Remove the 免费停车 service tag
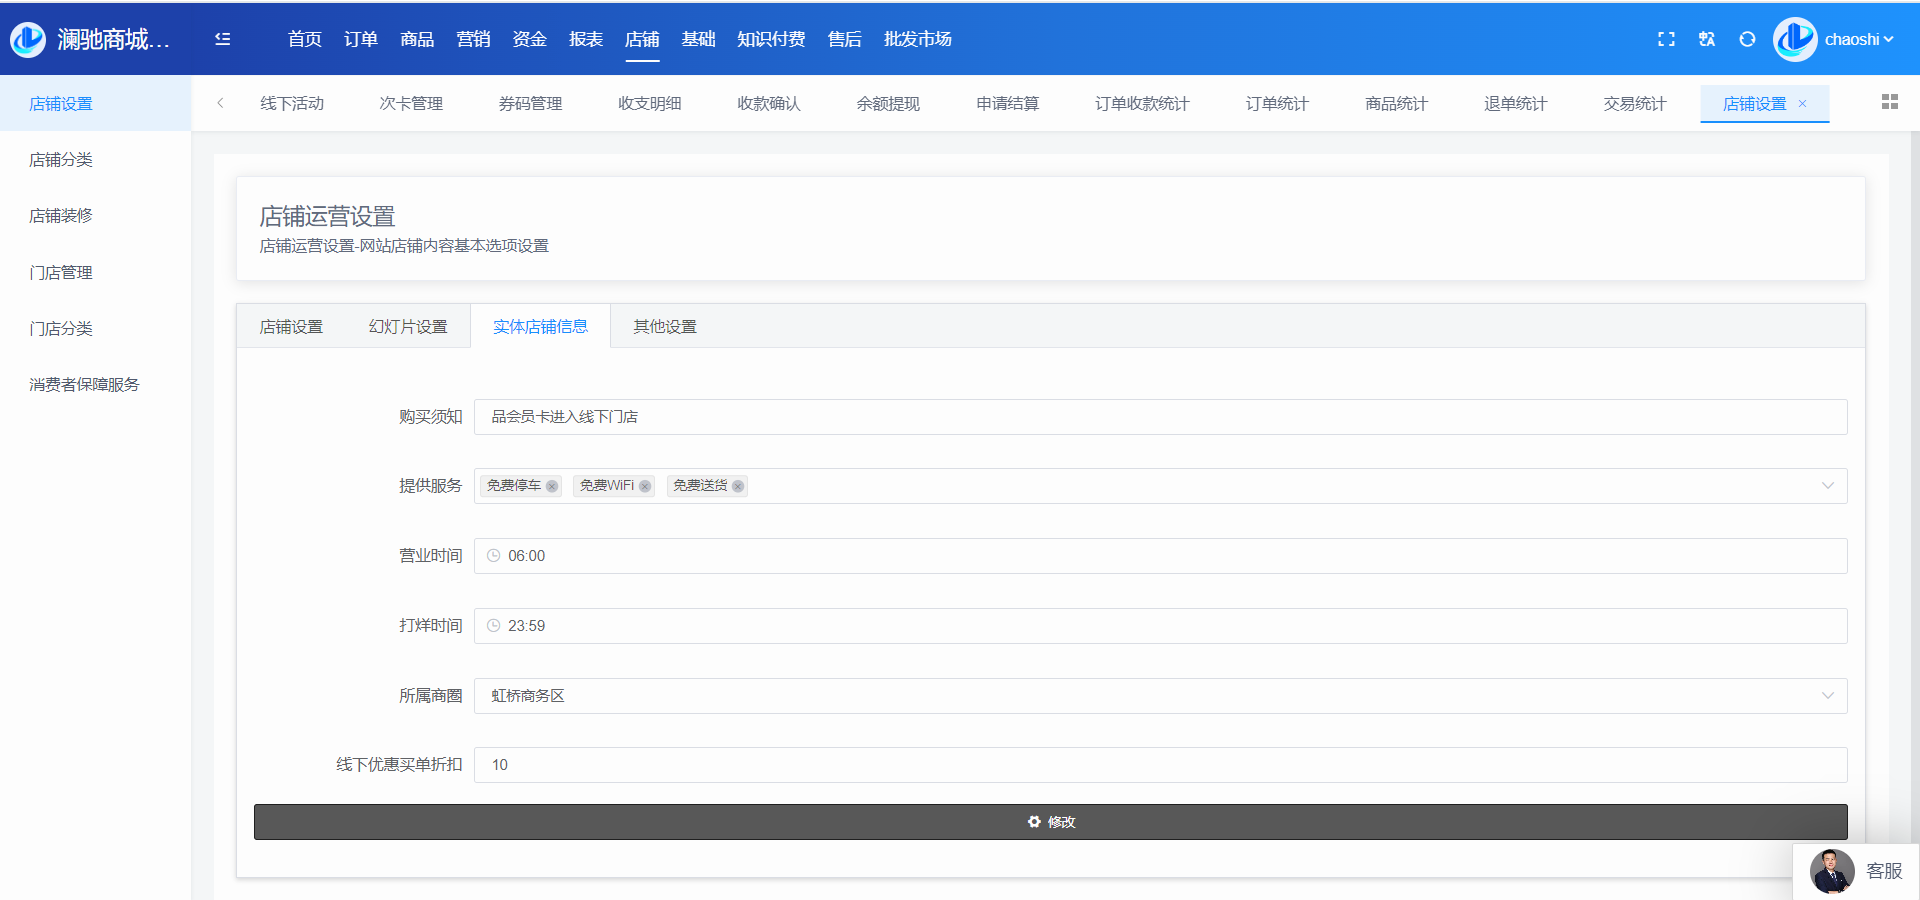1920x900 pixels. point(552,486)
